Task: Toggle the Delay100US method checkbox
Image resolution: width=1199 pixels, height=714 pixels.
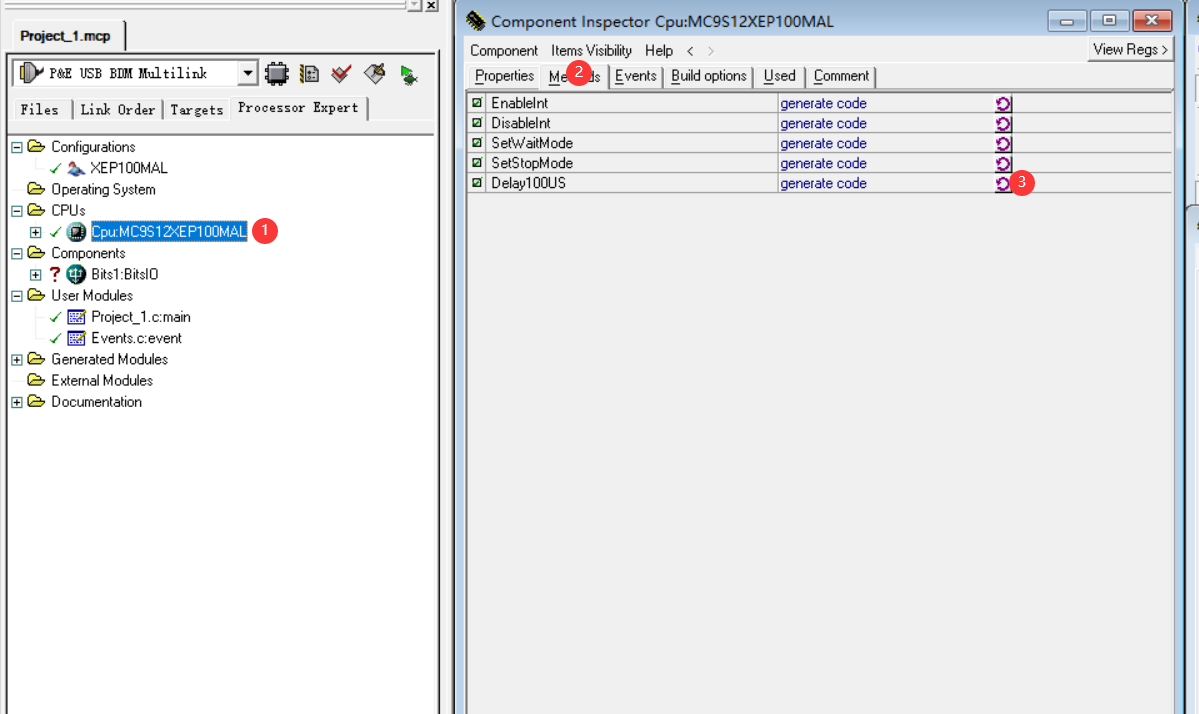Action: (477, 183)
